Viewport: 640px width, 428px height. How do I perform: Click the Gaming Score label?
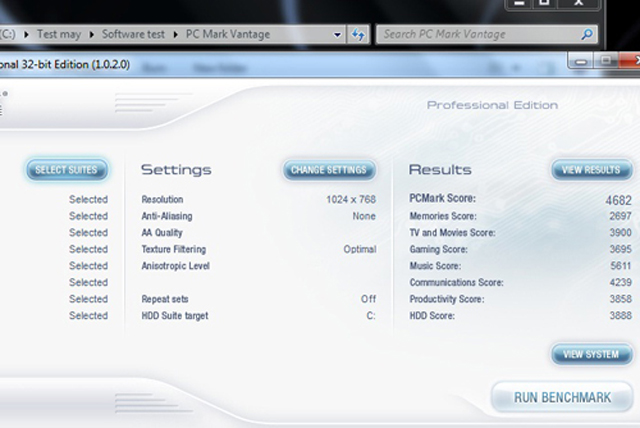439,249
